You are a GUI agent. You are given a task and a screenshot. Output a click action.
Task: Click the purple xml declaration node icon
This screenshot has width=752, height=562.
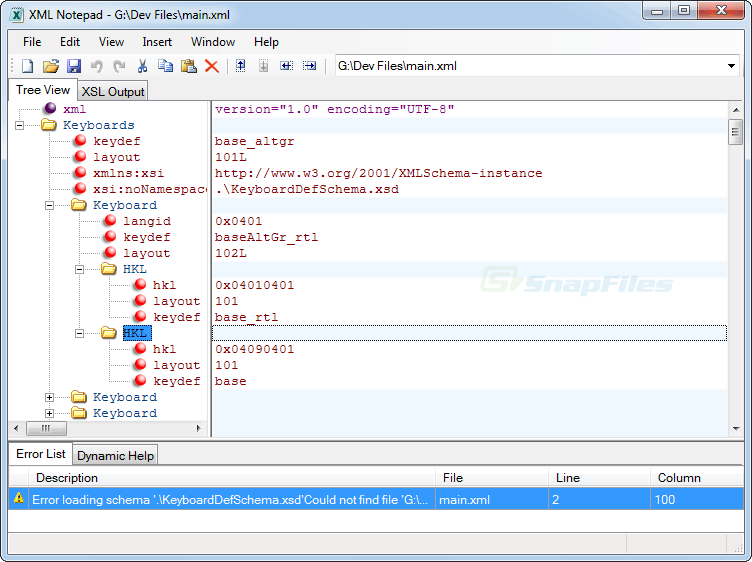[x=50, y=108]
